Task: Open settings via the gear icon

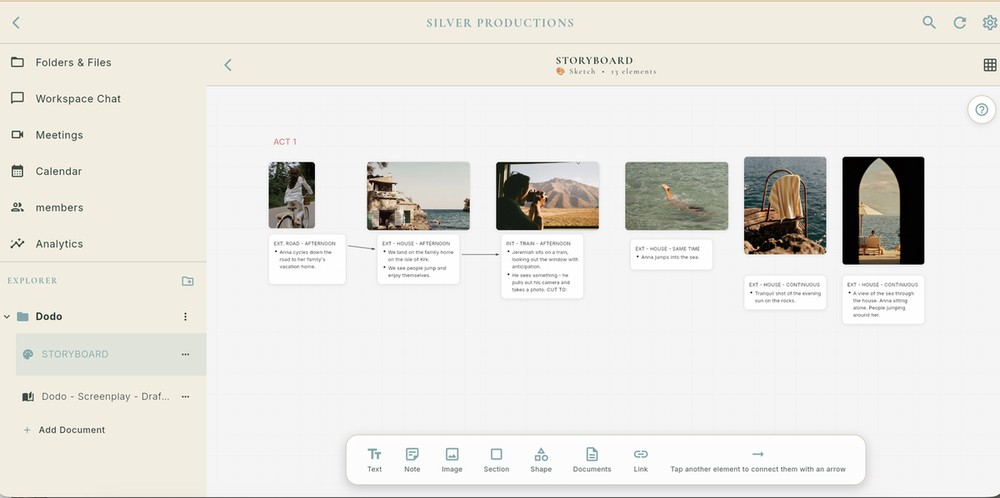Action: point(989,23)
